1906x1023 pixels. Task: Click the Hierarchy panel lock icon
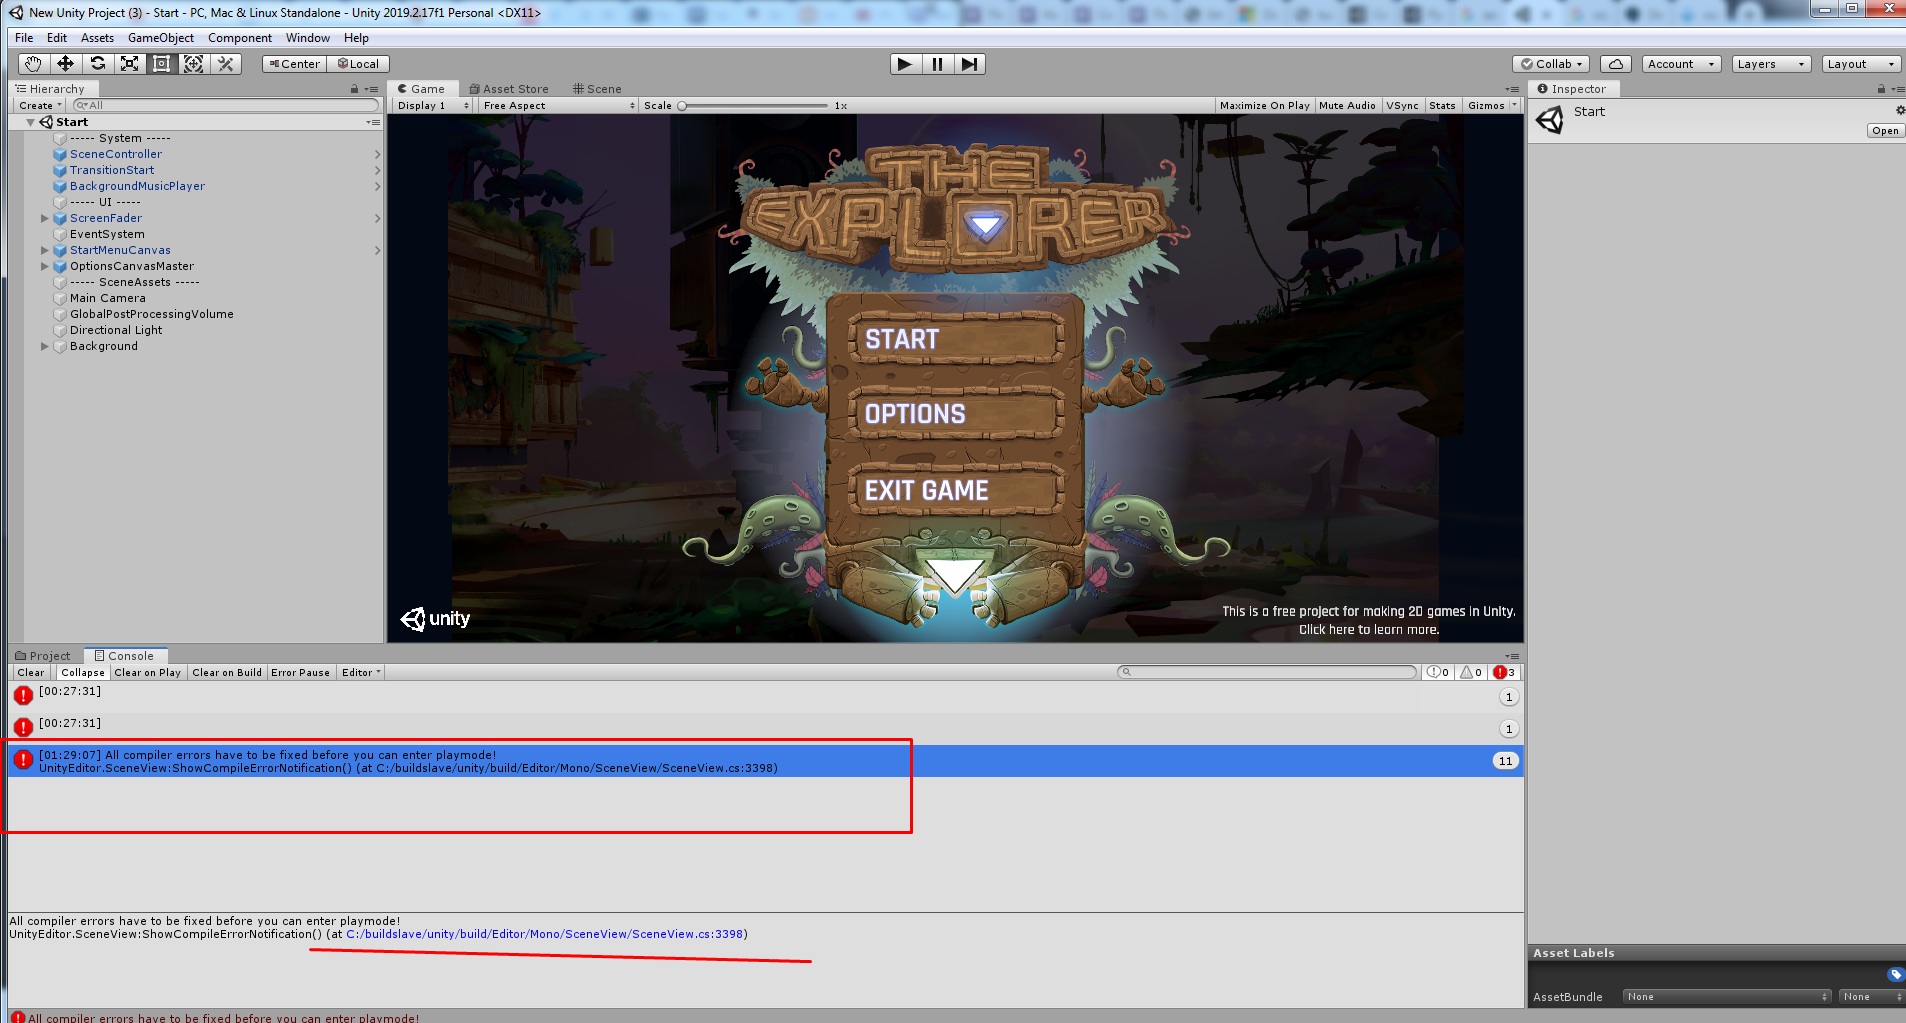(x=354, y=89)
